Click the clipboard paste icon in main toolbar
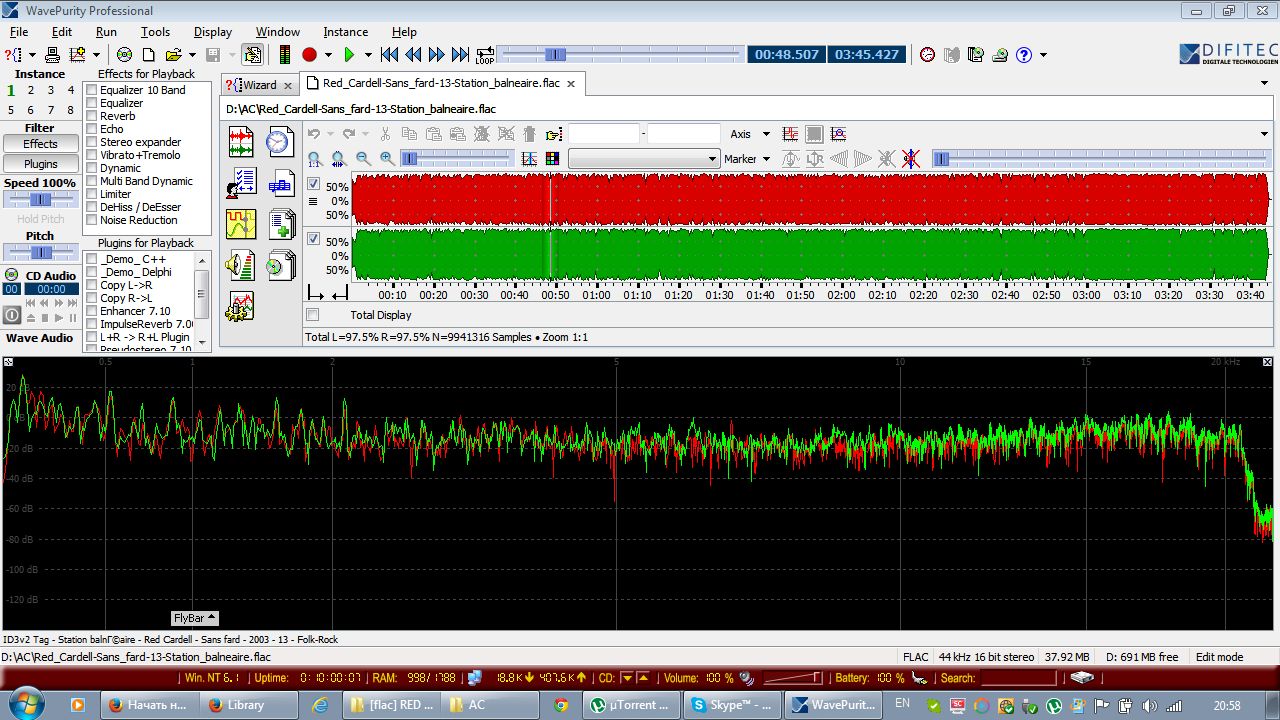The height and width of the screenshot is (720, 1280). coord(252,55)
